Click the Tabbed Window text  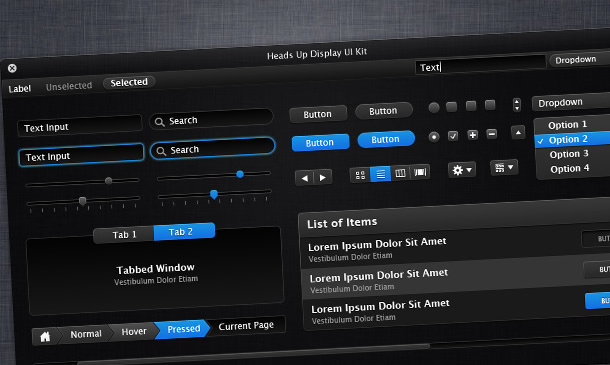tap(155, 269)
